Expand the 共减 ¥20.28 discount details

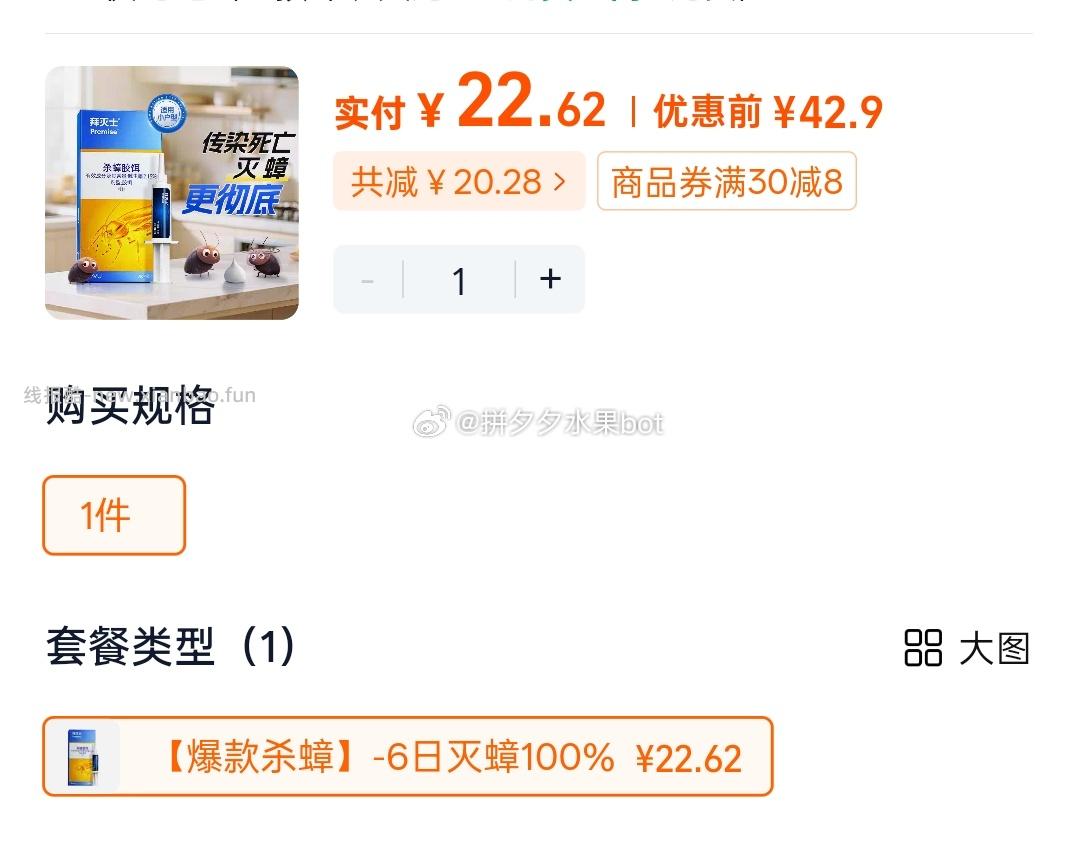click(x=459, y=181)
